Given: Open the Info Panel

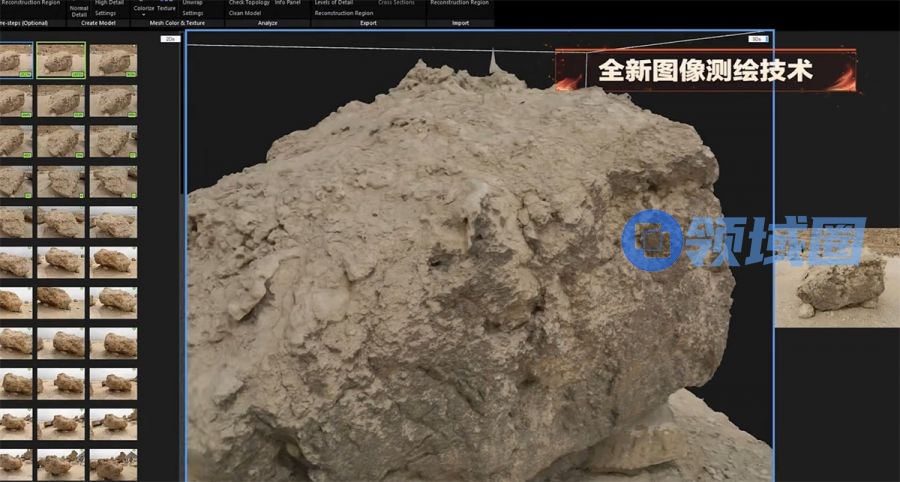Looking at the screenshot, I should click(288, 3).
